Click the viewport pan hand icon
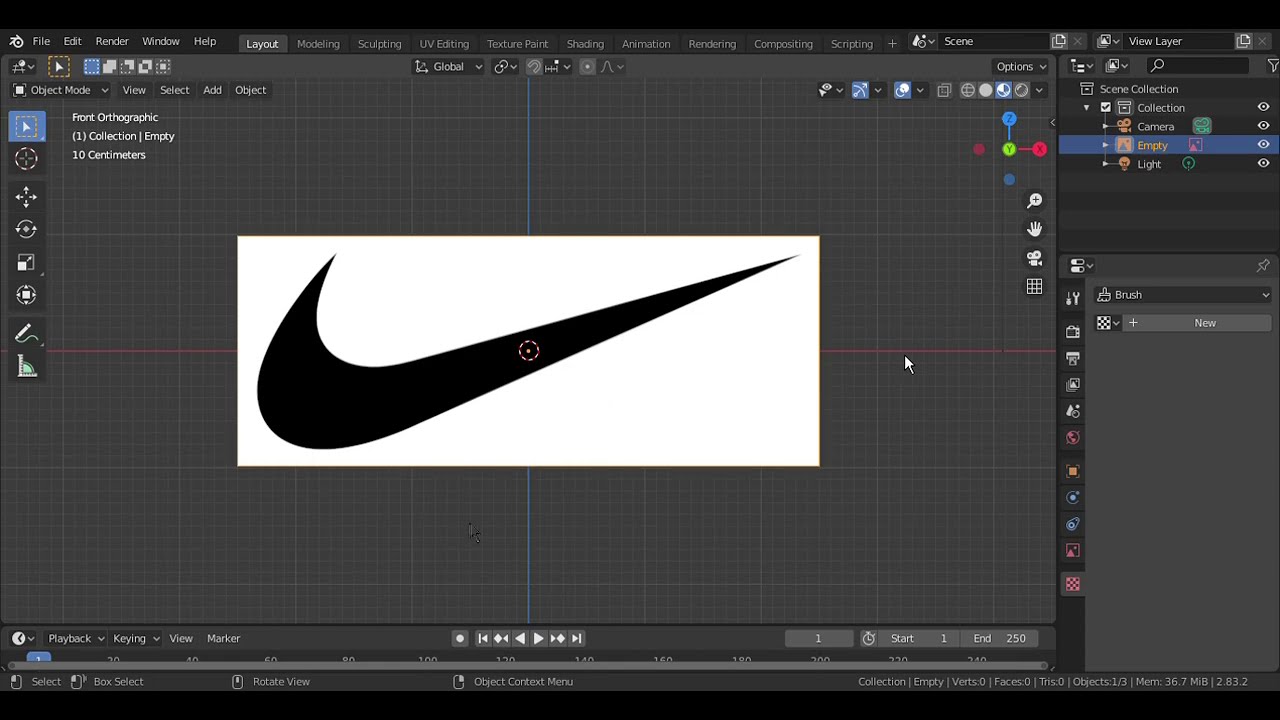The width and height of the screenshot is (1280, 720). click(1035, 229)
